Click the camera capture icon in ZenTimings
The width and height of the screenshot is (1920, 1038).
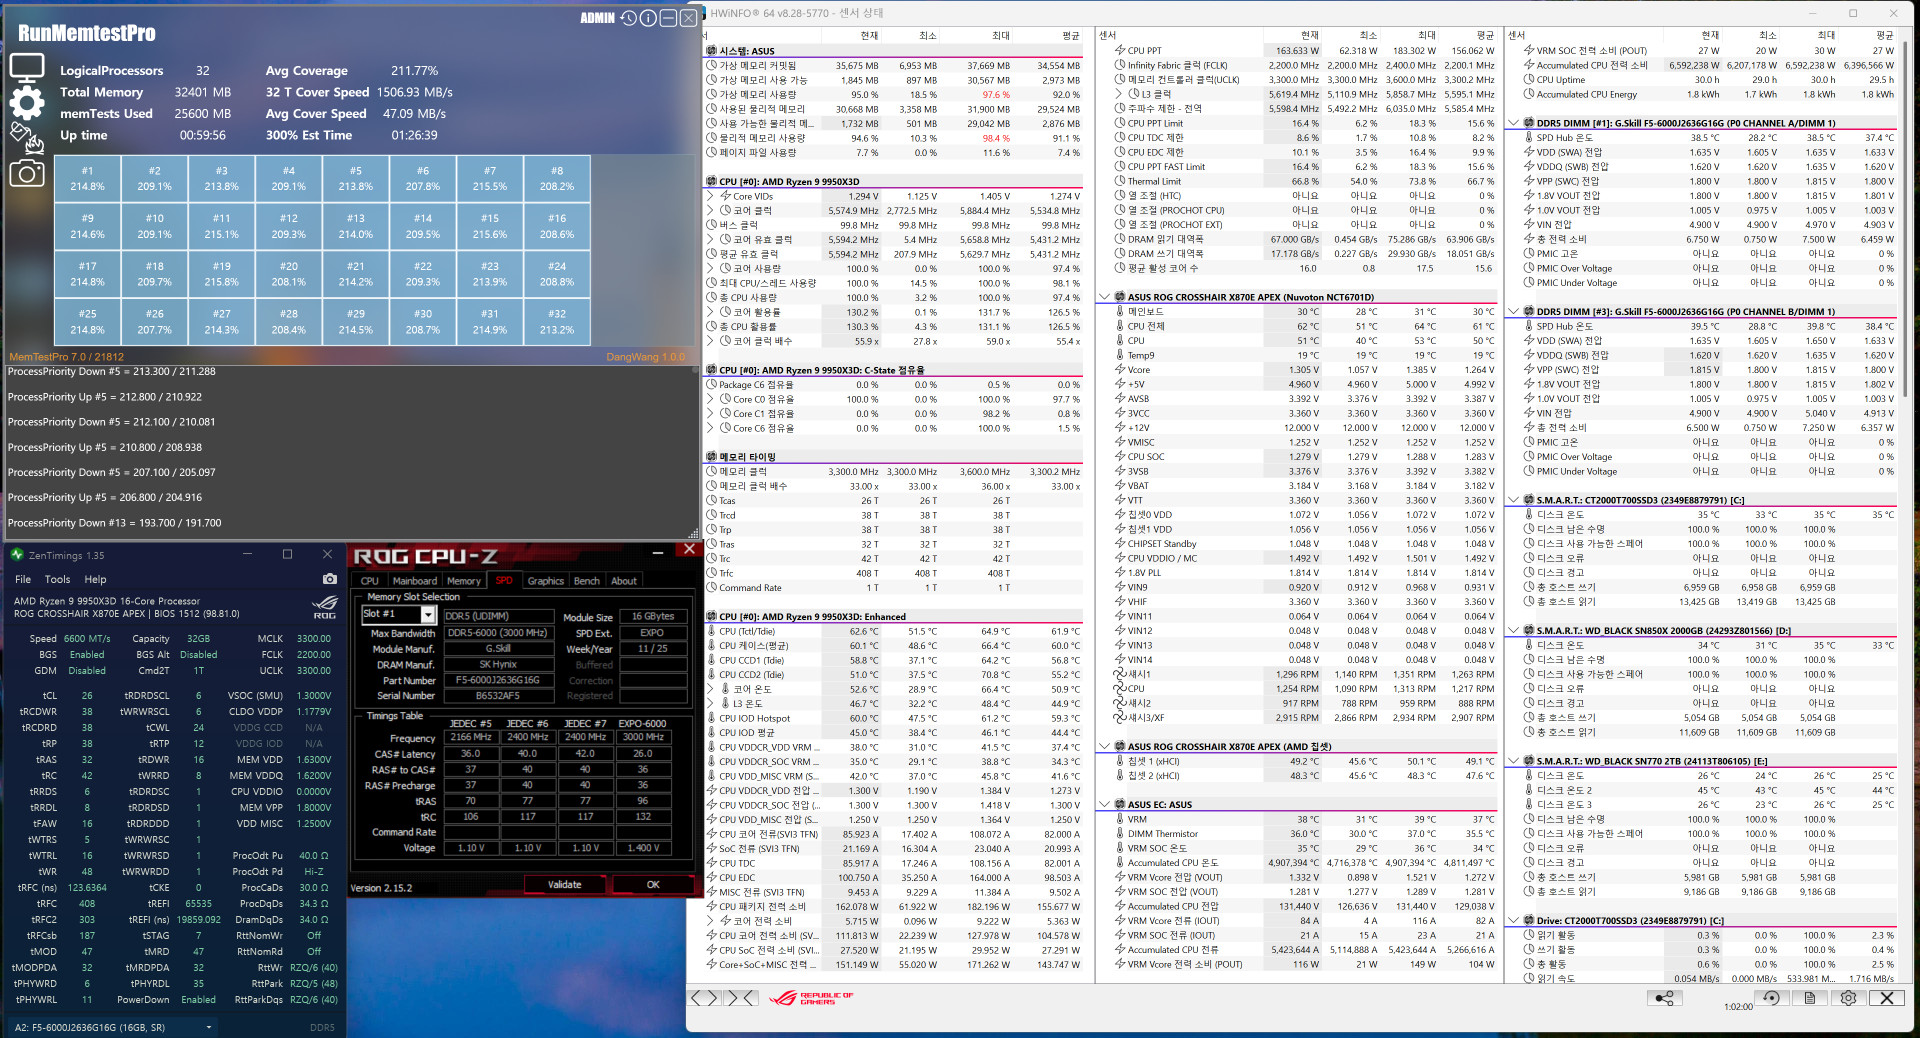coord(330,578)
